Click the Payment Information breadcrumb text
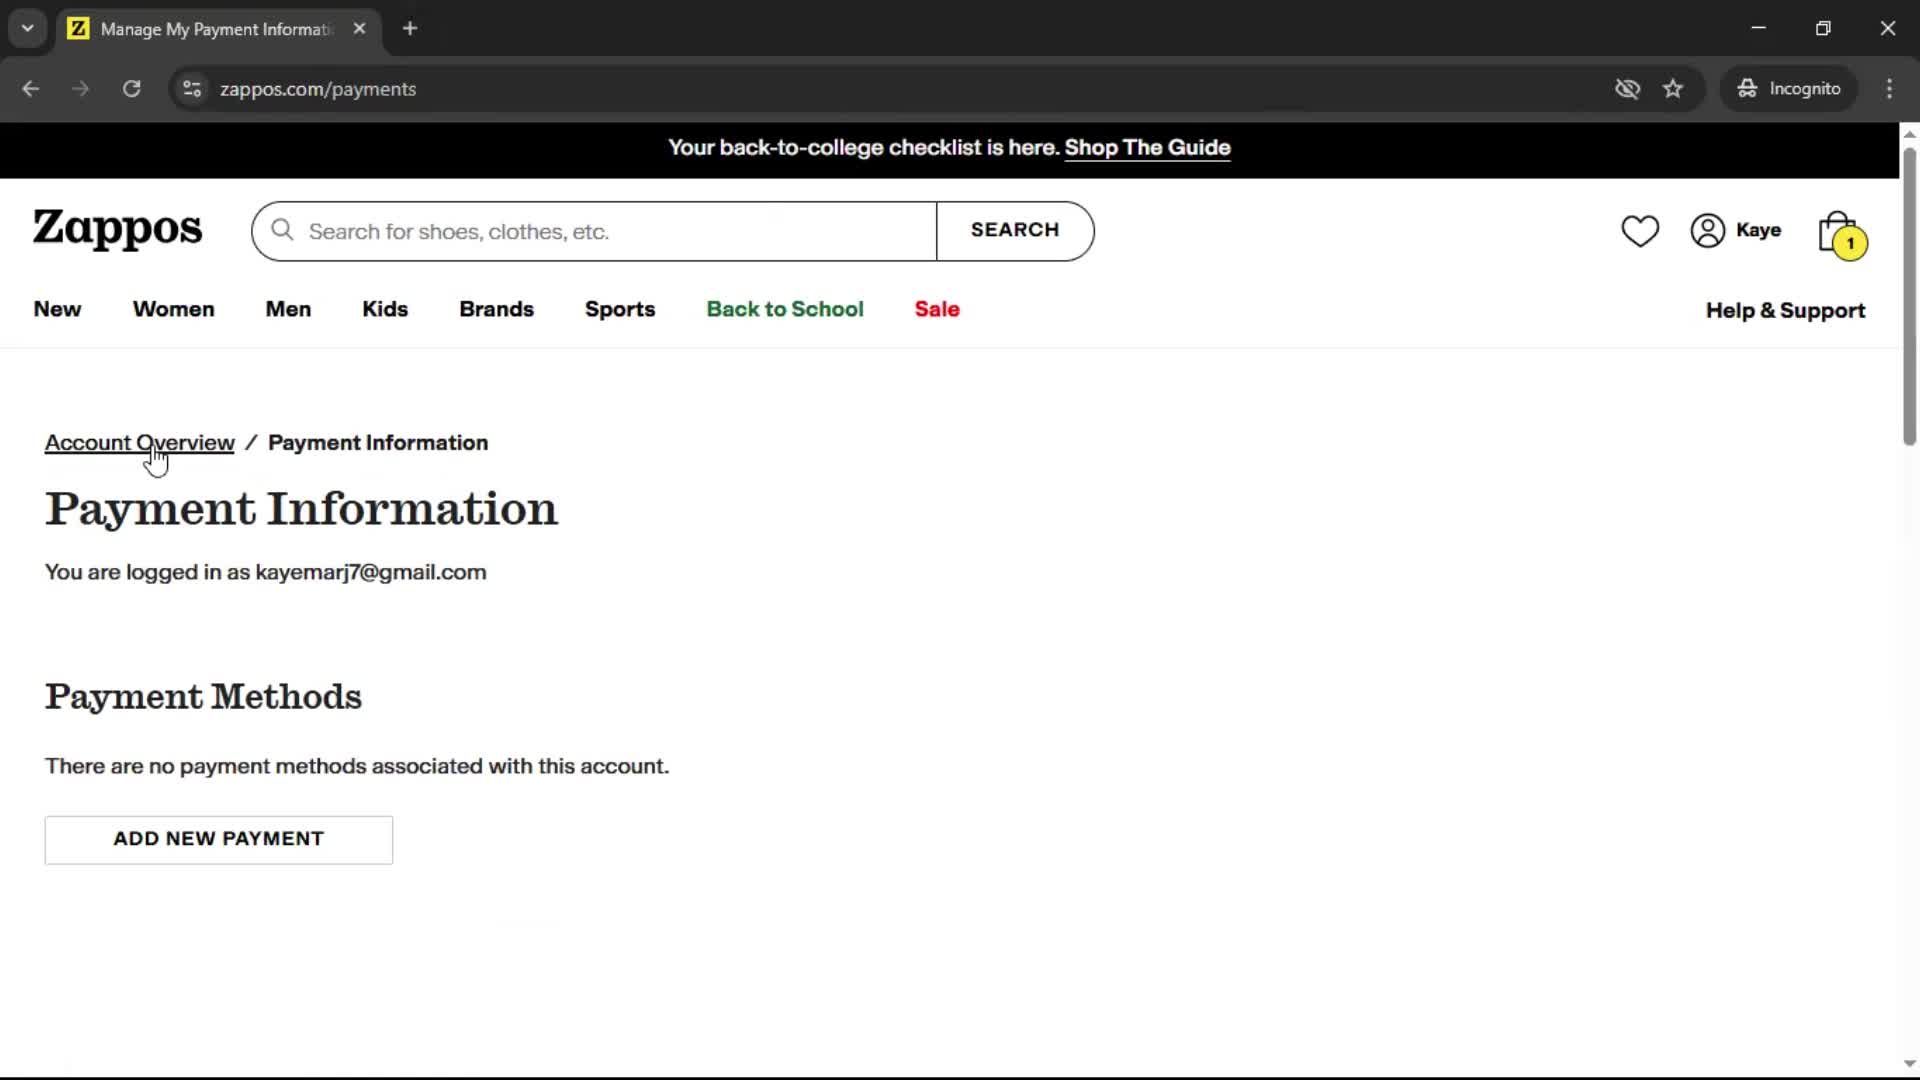This screenshot has width=1920, height=1080. point(378,443)
